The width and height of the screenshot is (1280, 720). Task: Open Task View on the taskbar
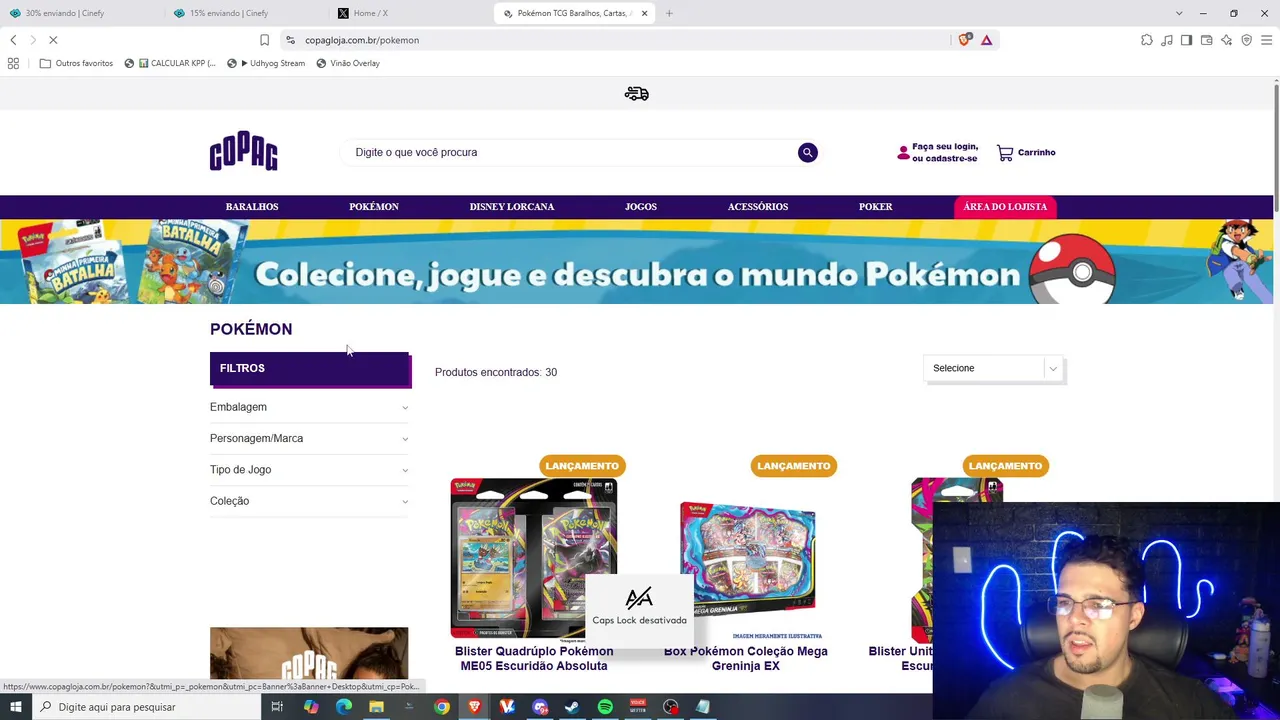pyautogui.click(x=277, y=707)
